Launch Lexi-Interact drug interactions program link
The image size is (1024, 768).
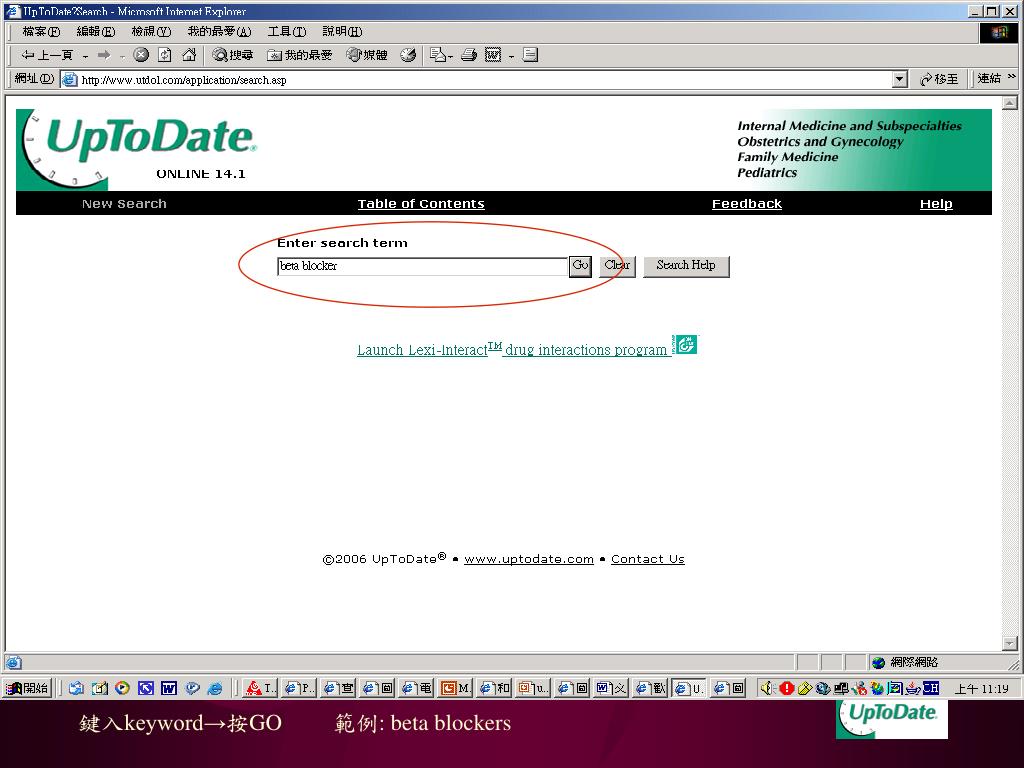pos(512,349)
